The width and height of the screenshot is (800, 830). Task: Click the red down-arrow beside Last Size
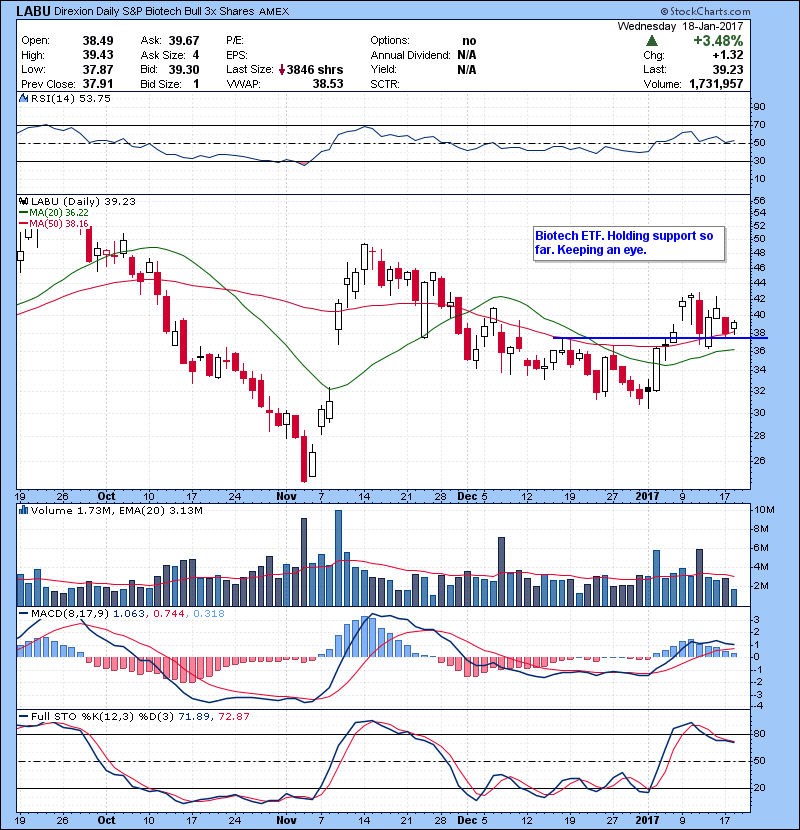[x=282, y=69]
